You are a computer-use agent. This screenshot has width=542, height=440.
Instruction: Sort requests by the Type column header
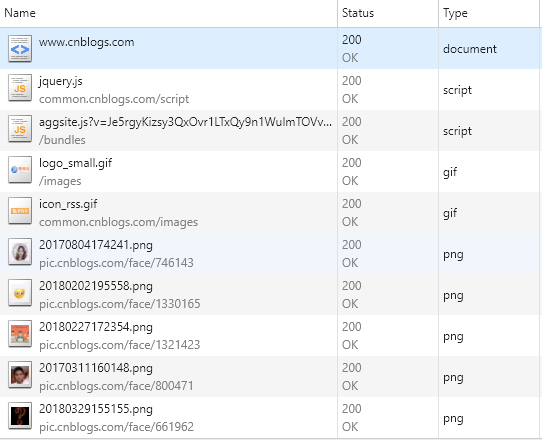coord(489,13)
